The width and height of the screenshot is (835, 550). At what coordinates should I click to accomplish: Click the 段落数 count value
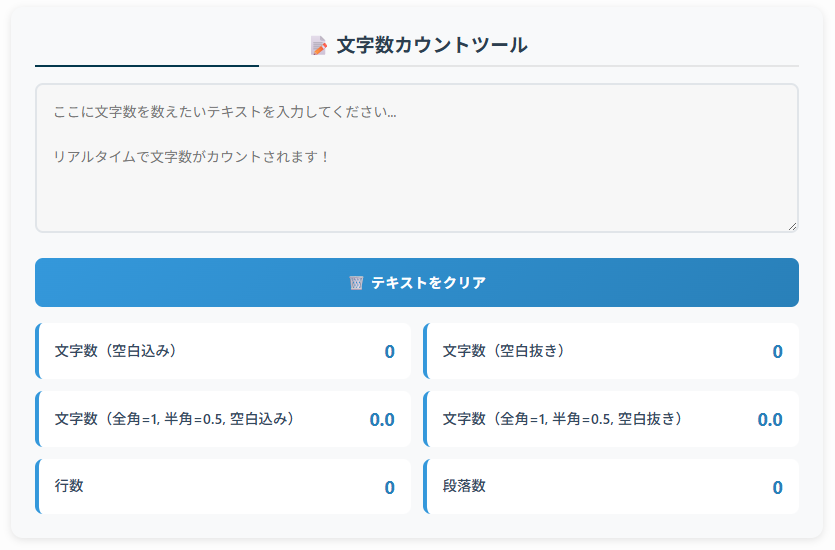coord(777,488)
